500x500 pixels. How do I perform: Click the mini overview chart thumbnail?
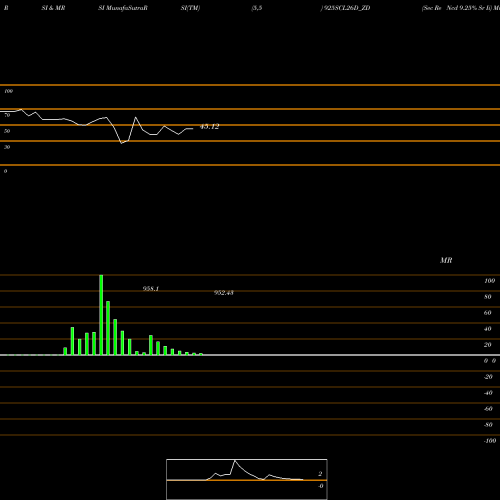[x=247, y=479]
